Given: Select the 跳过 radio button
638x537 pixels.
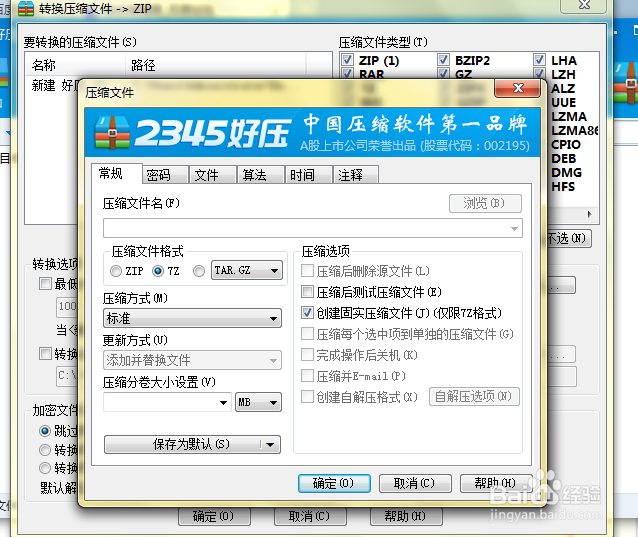Looking at the screenshot, I should tap(45, 431).
